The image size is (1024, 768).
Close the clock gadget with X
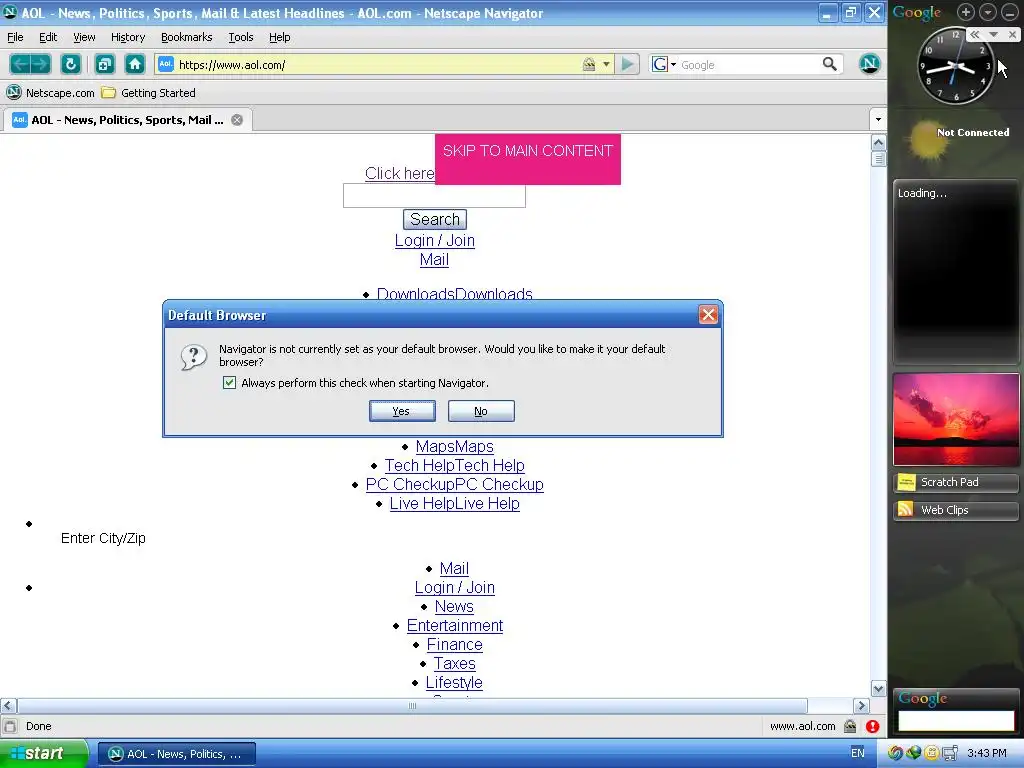pos(1013,35)
